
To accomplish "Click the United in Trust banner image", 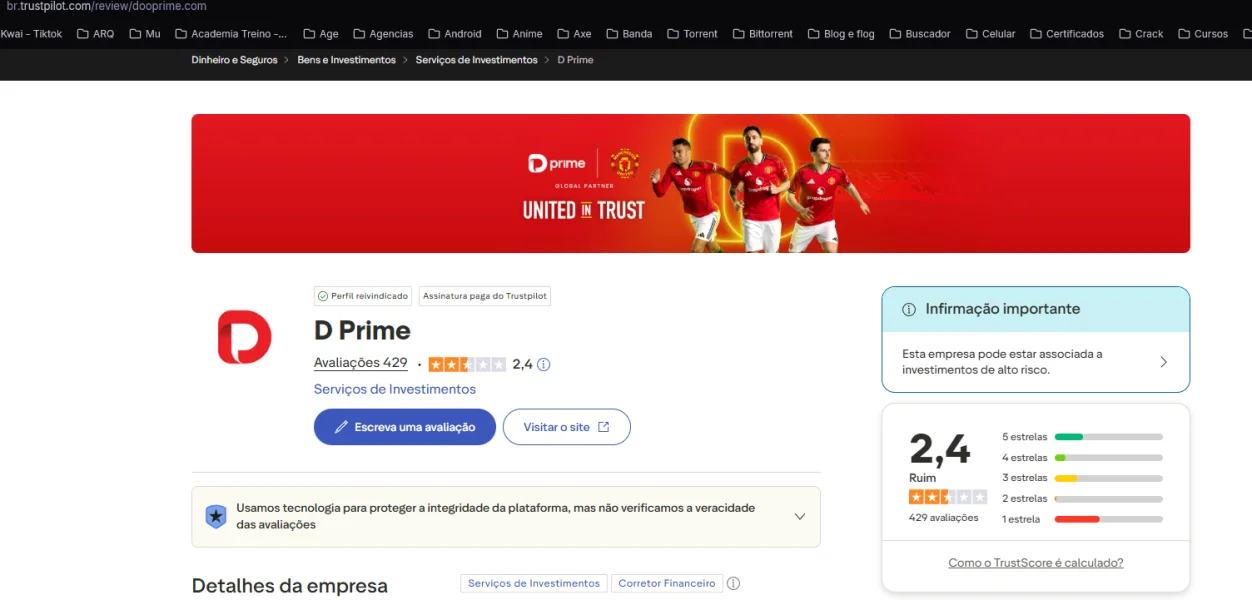I will click(x=691, y=183).
